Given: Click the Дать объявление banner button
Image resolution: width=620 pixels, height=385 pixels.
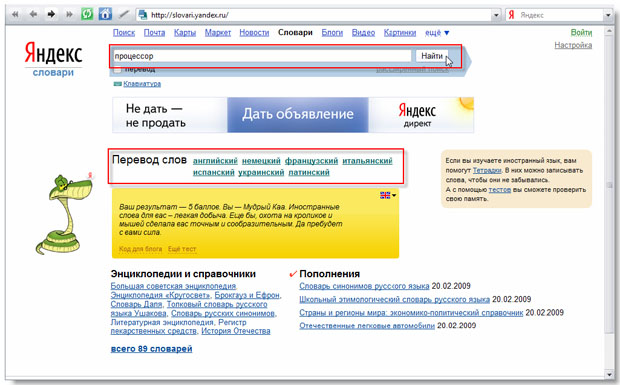Looking at the screenshot, I should tap(298, 115).
